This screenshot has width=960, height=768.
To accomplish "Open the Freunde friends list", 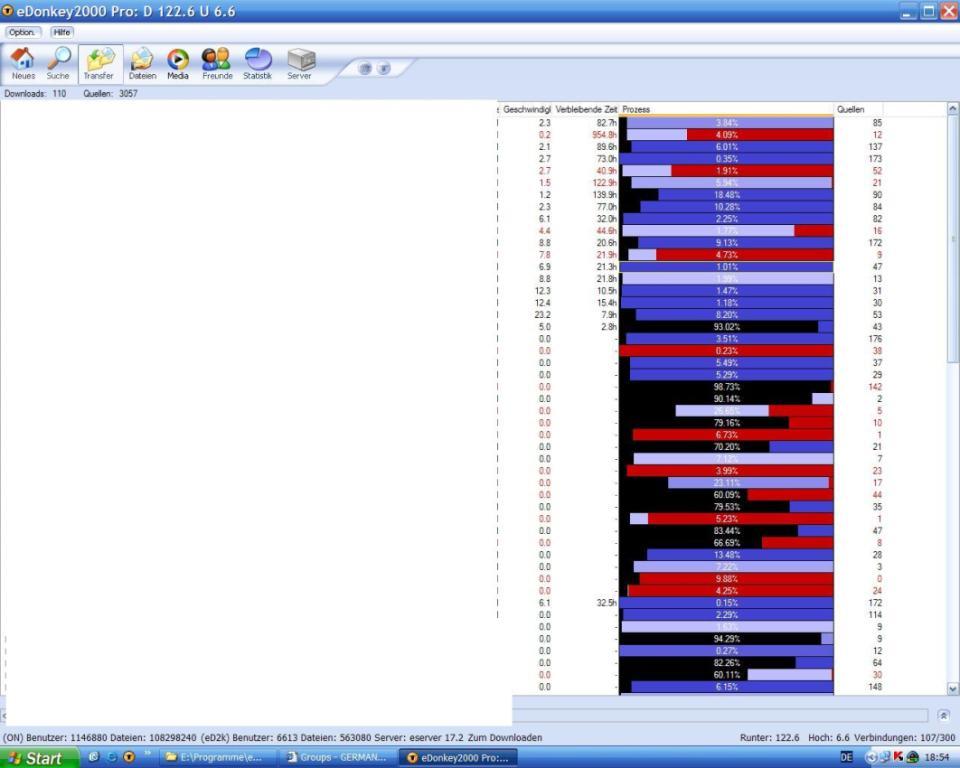I will (x=217, y=63).
